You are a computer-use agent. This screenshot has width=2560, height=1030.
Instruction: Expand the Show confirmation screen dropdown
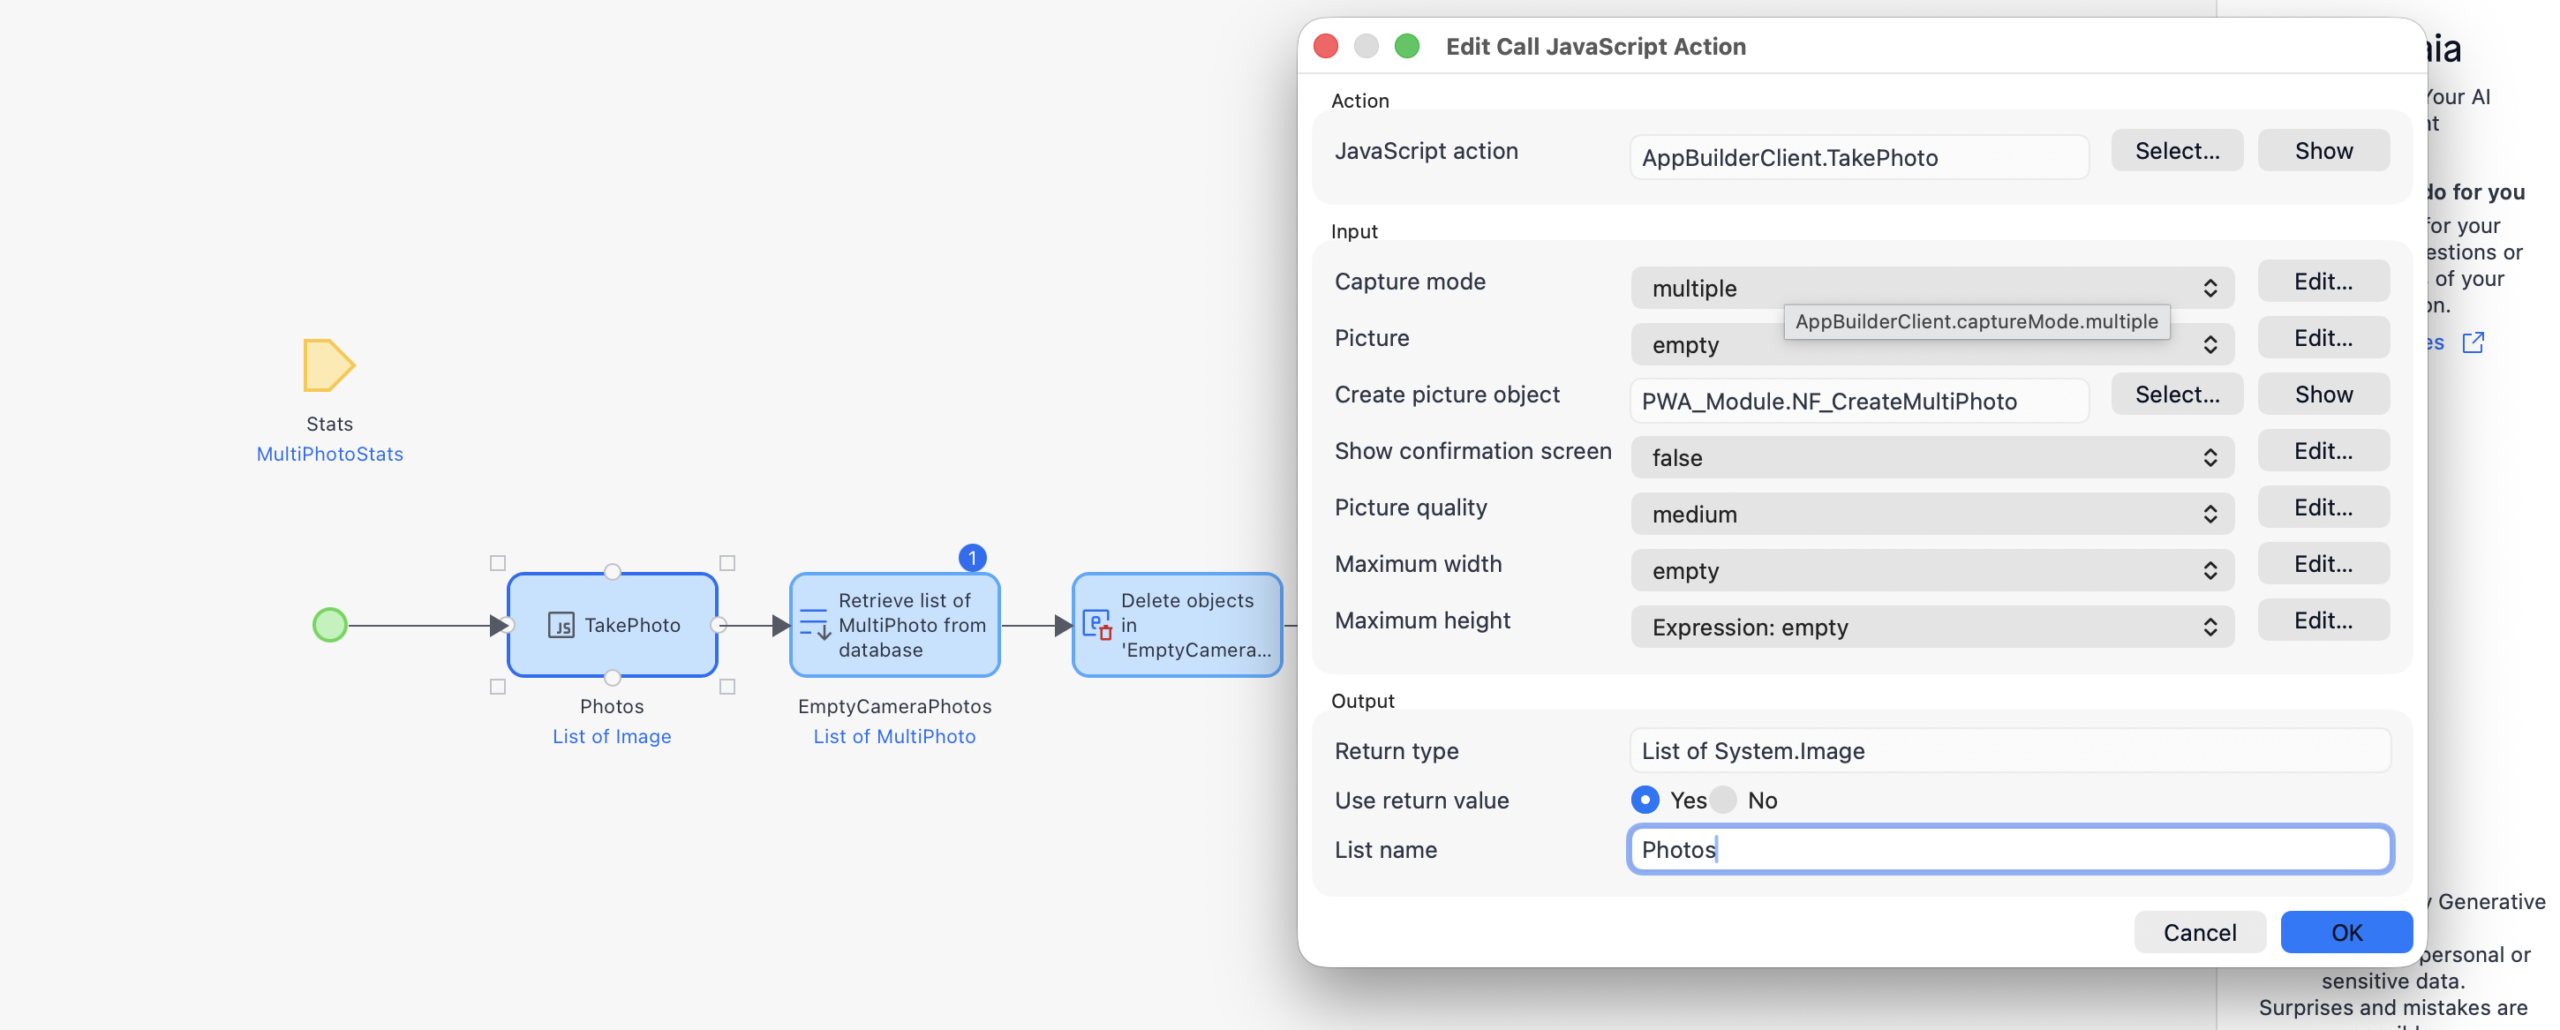pyautogui.click(x=1932, y=458)
